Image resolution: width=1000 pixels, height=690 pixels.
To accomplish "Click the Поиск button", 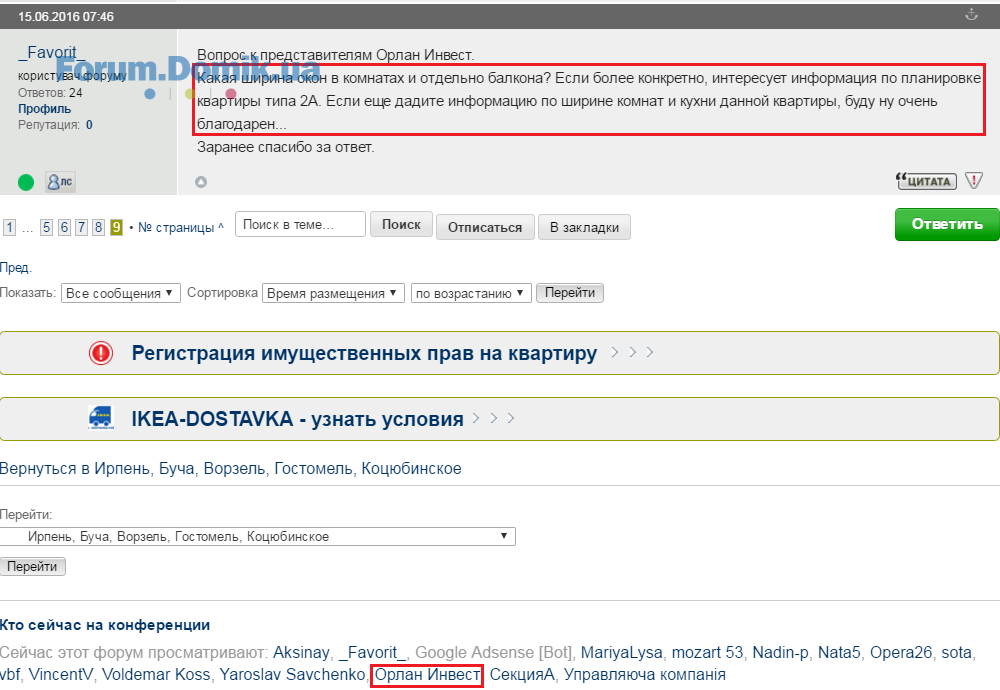I will pyautogui.click(x=401, y=224).
